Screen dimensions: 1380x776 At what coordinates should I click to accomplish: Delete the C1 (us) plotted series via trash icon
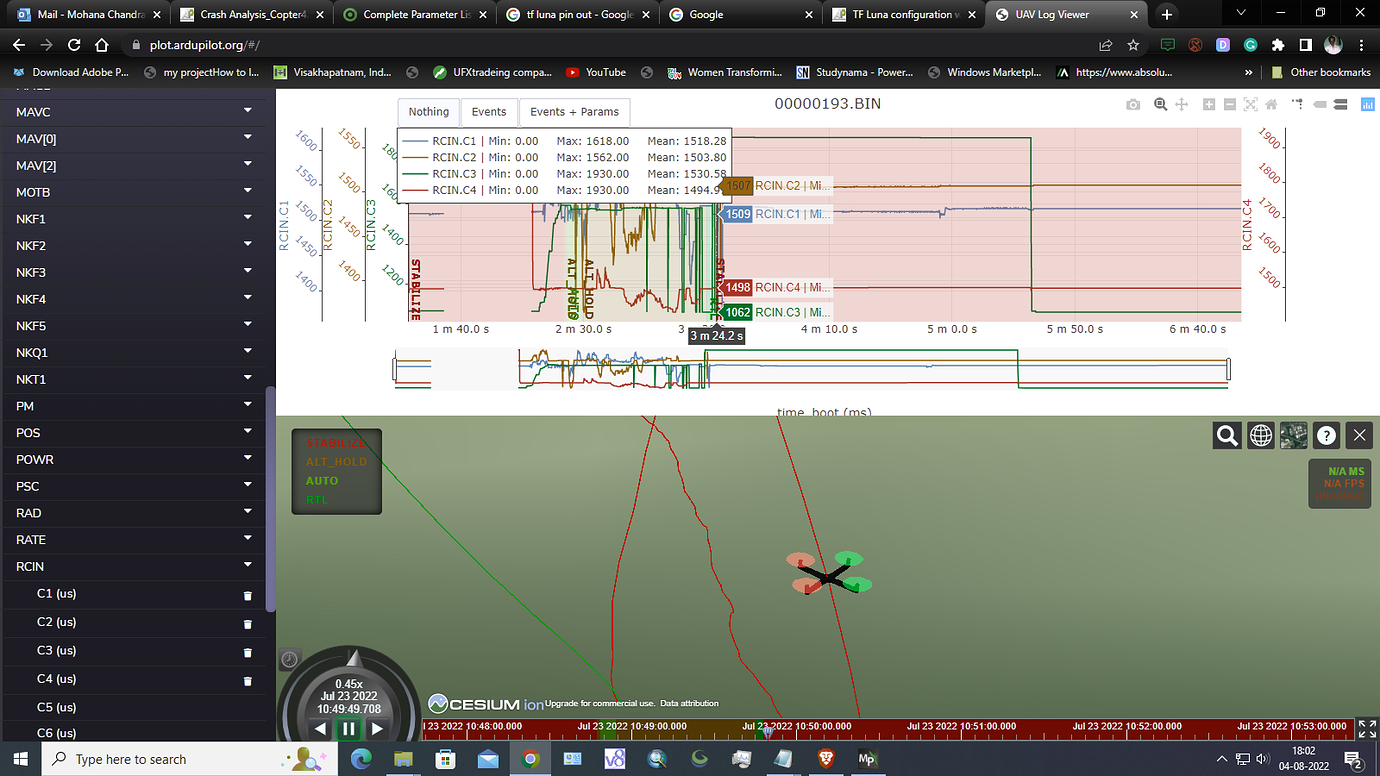click(x=246, y=594)
